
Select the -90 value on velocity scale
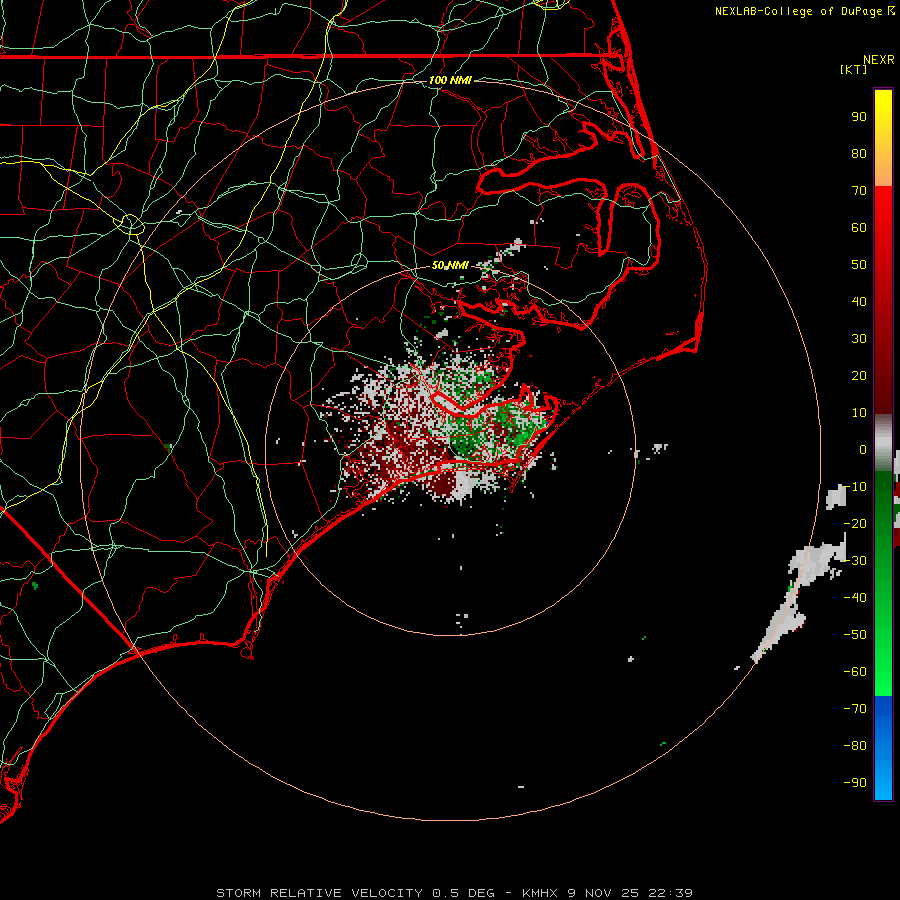(x=855, y=783)
